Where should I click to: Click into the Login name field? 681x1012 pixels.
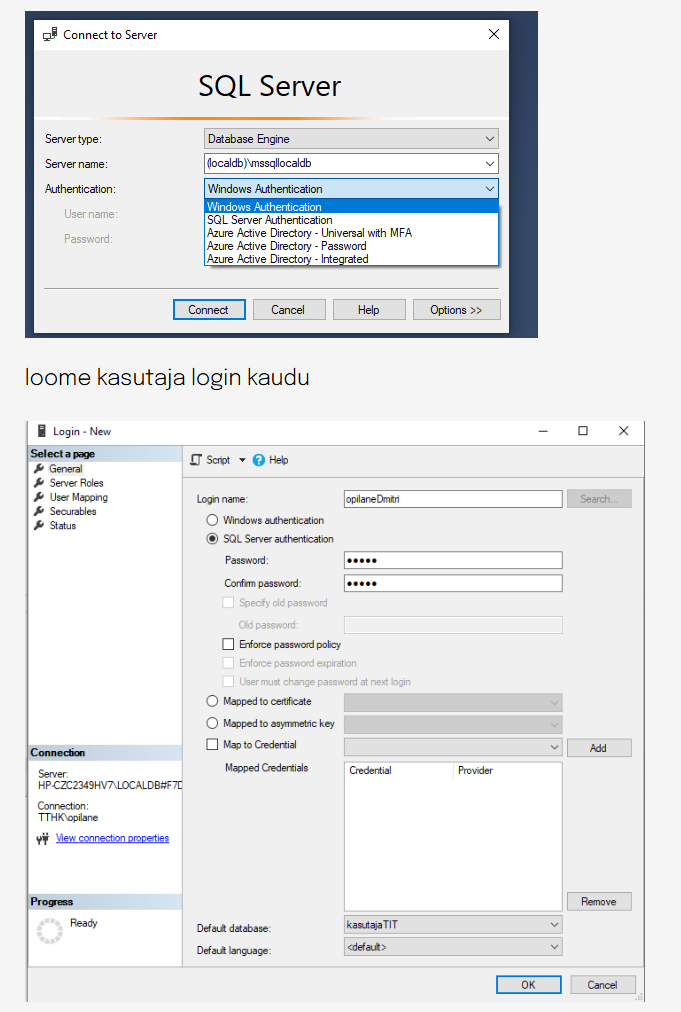tap(452, 498)
